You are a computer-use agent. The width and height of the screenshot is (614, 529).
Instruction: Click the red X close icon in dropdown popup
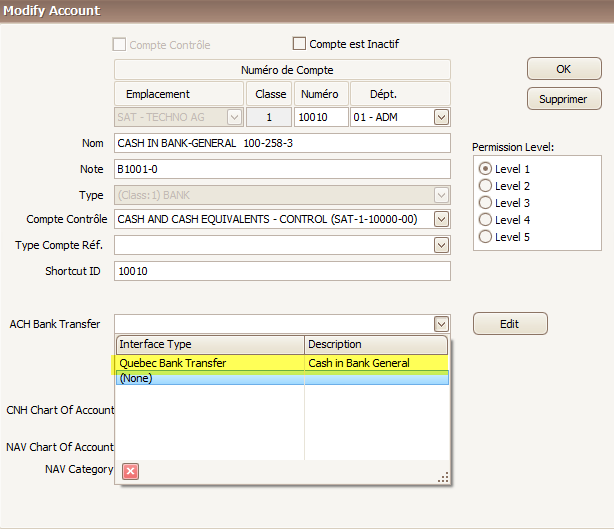130,471
